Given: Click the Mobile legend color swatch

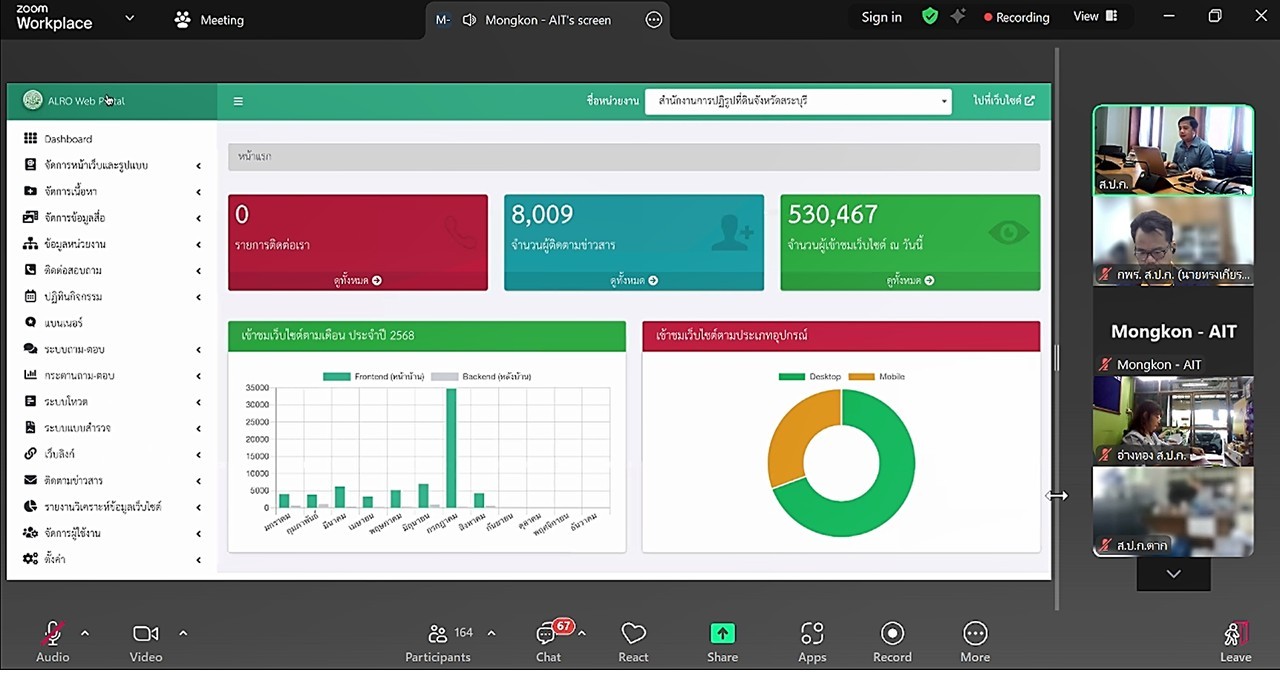Looking at the screenshot, I should point(860,377).
